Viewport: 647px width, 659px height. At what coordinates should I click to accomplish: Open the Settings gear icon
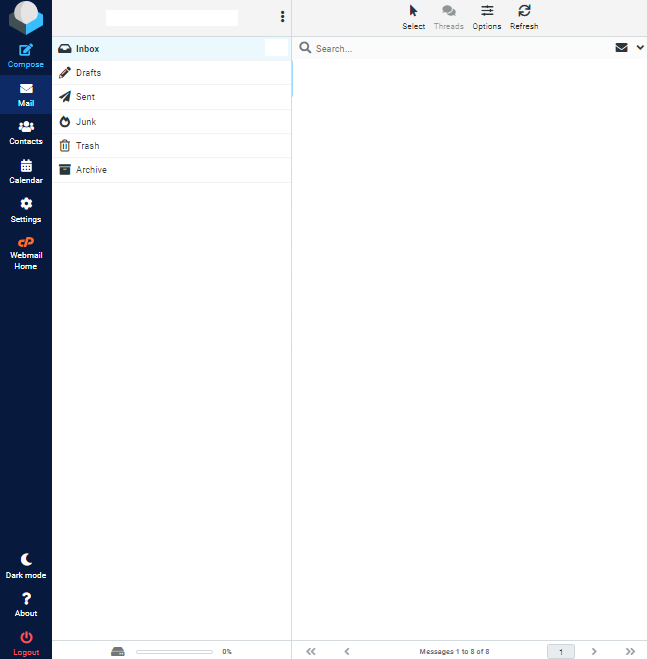(26, 204)
